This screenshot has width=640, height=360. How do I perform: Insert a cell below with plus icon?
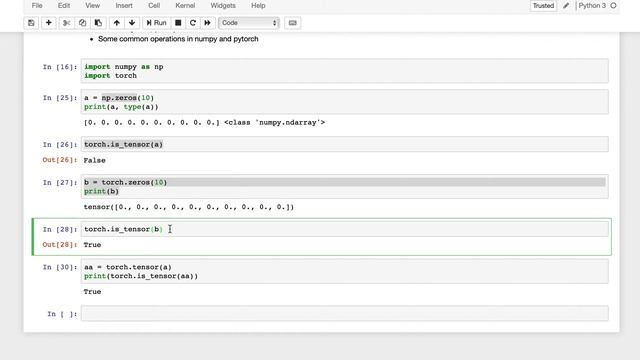click(49, 23)
